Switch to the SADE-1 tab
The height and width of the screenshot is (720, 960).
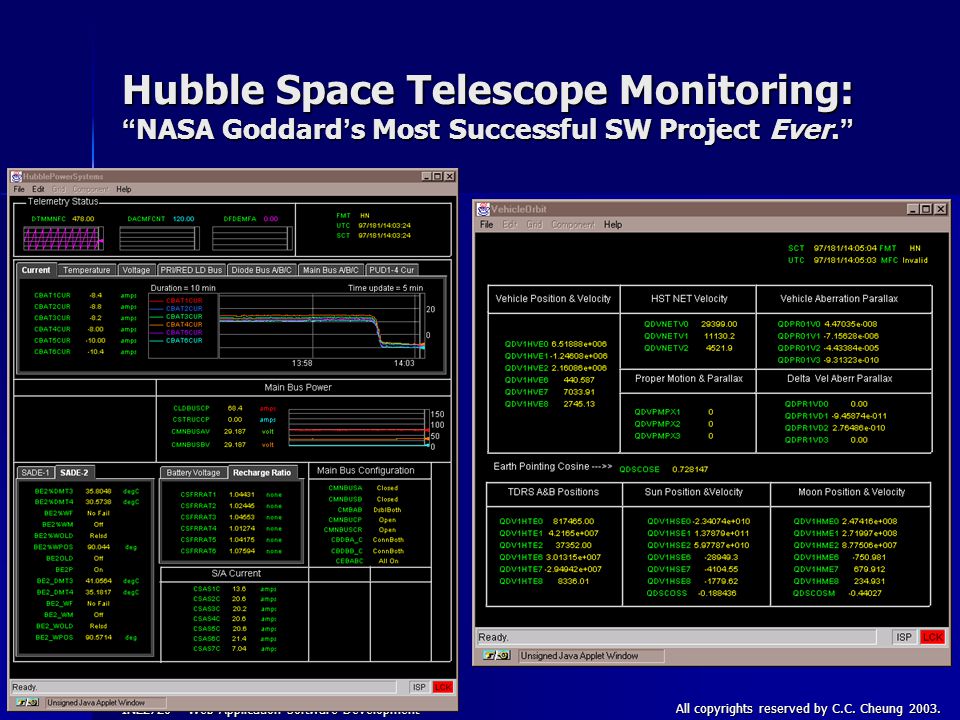point(35,473)
